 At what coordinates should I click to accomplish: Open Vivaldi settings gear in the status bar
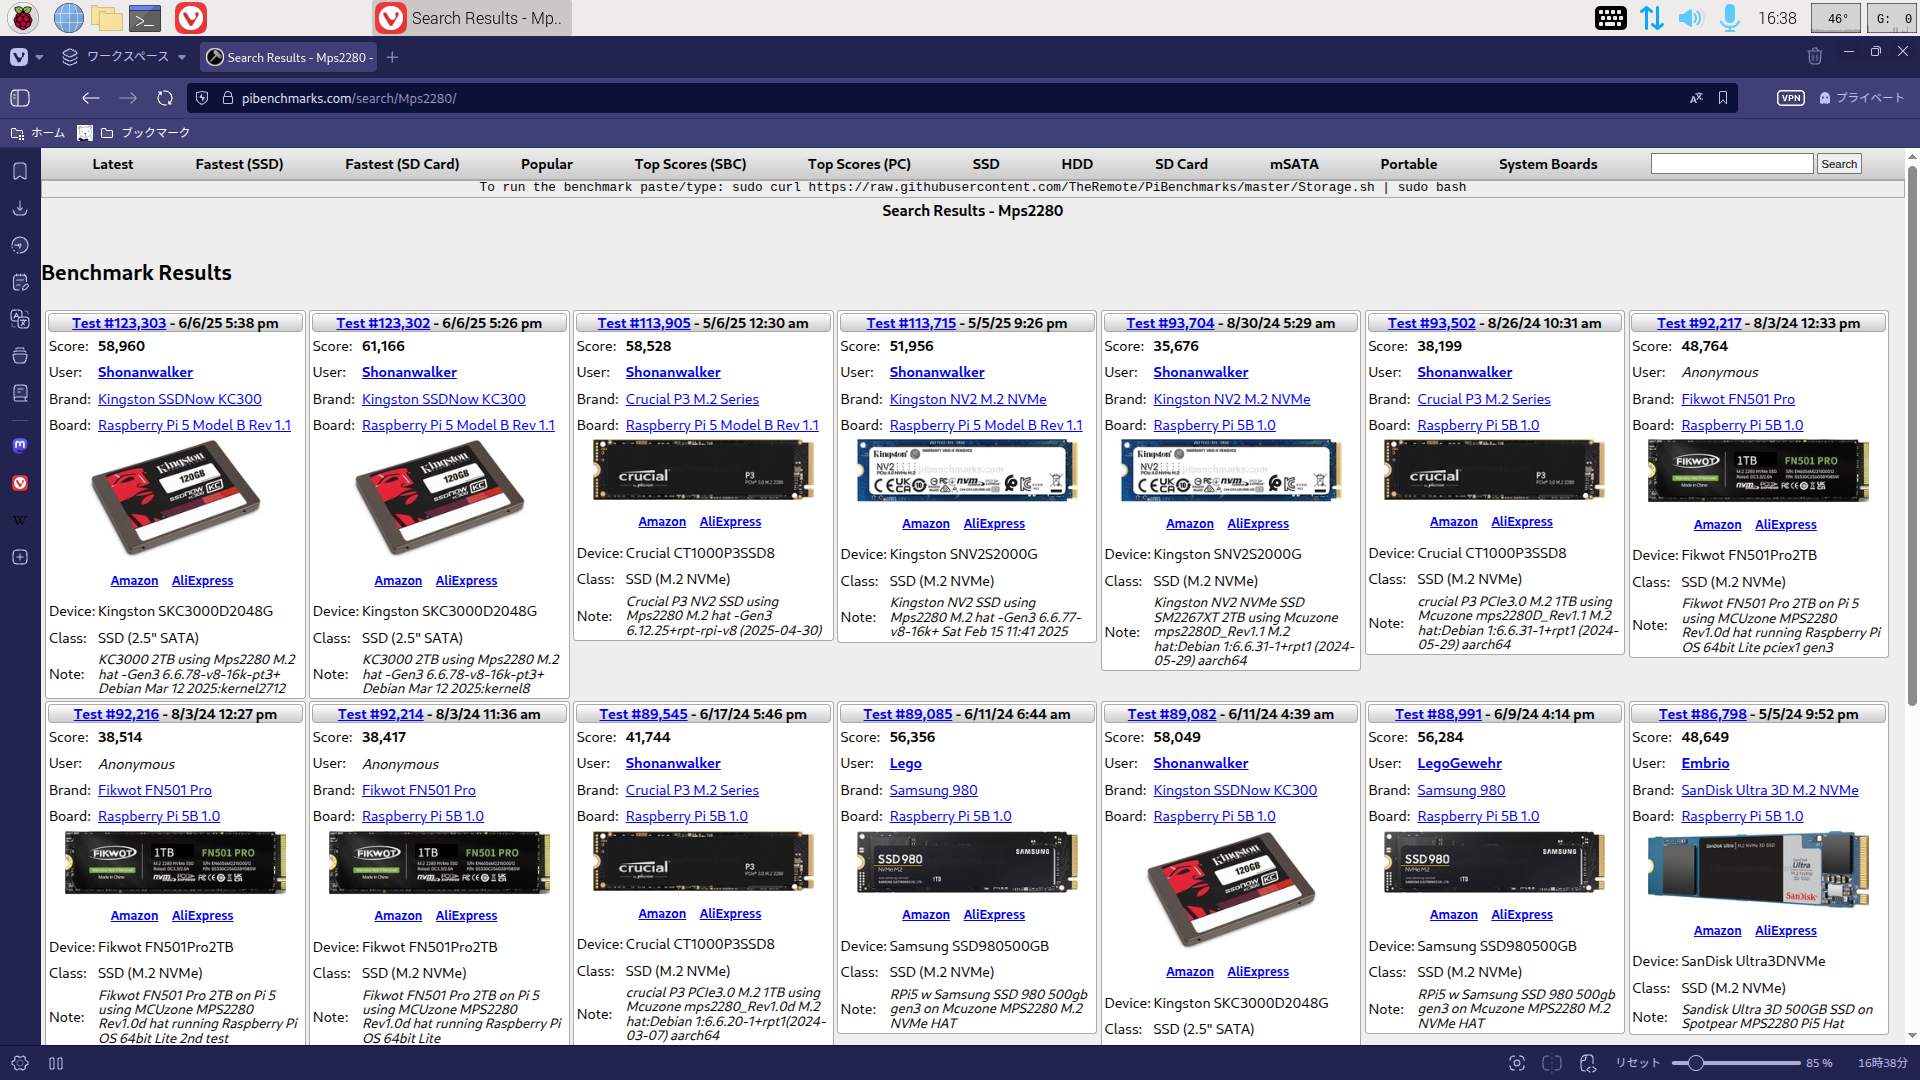(19, 1063)
